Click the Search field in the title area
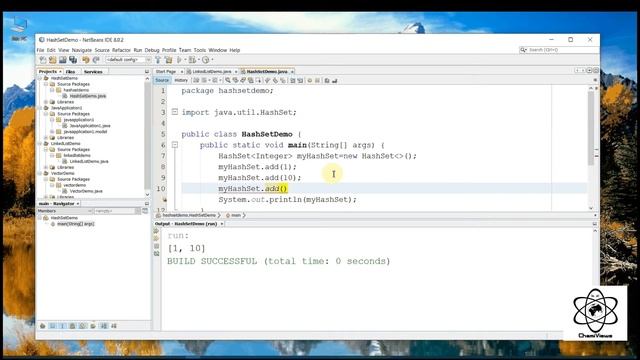The image size is (640, 360). (559, 50)
